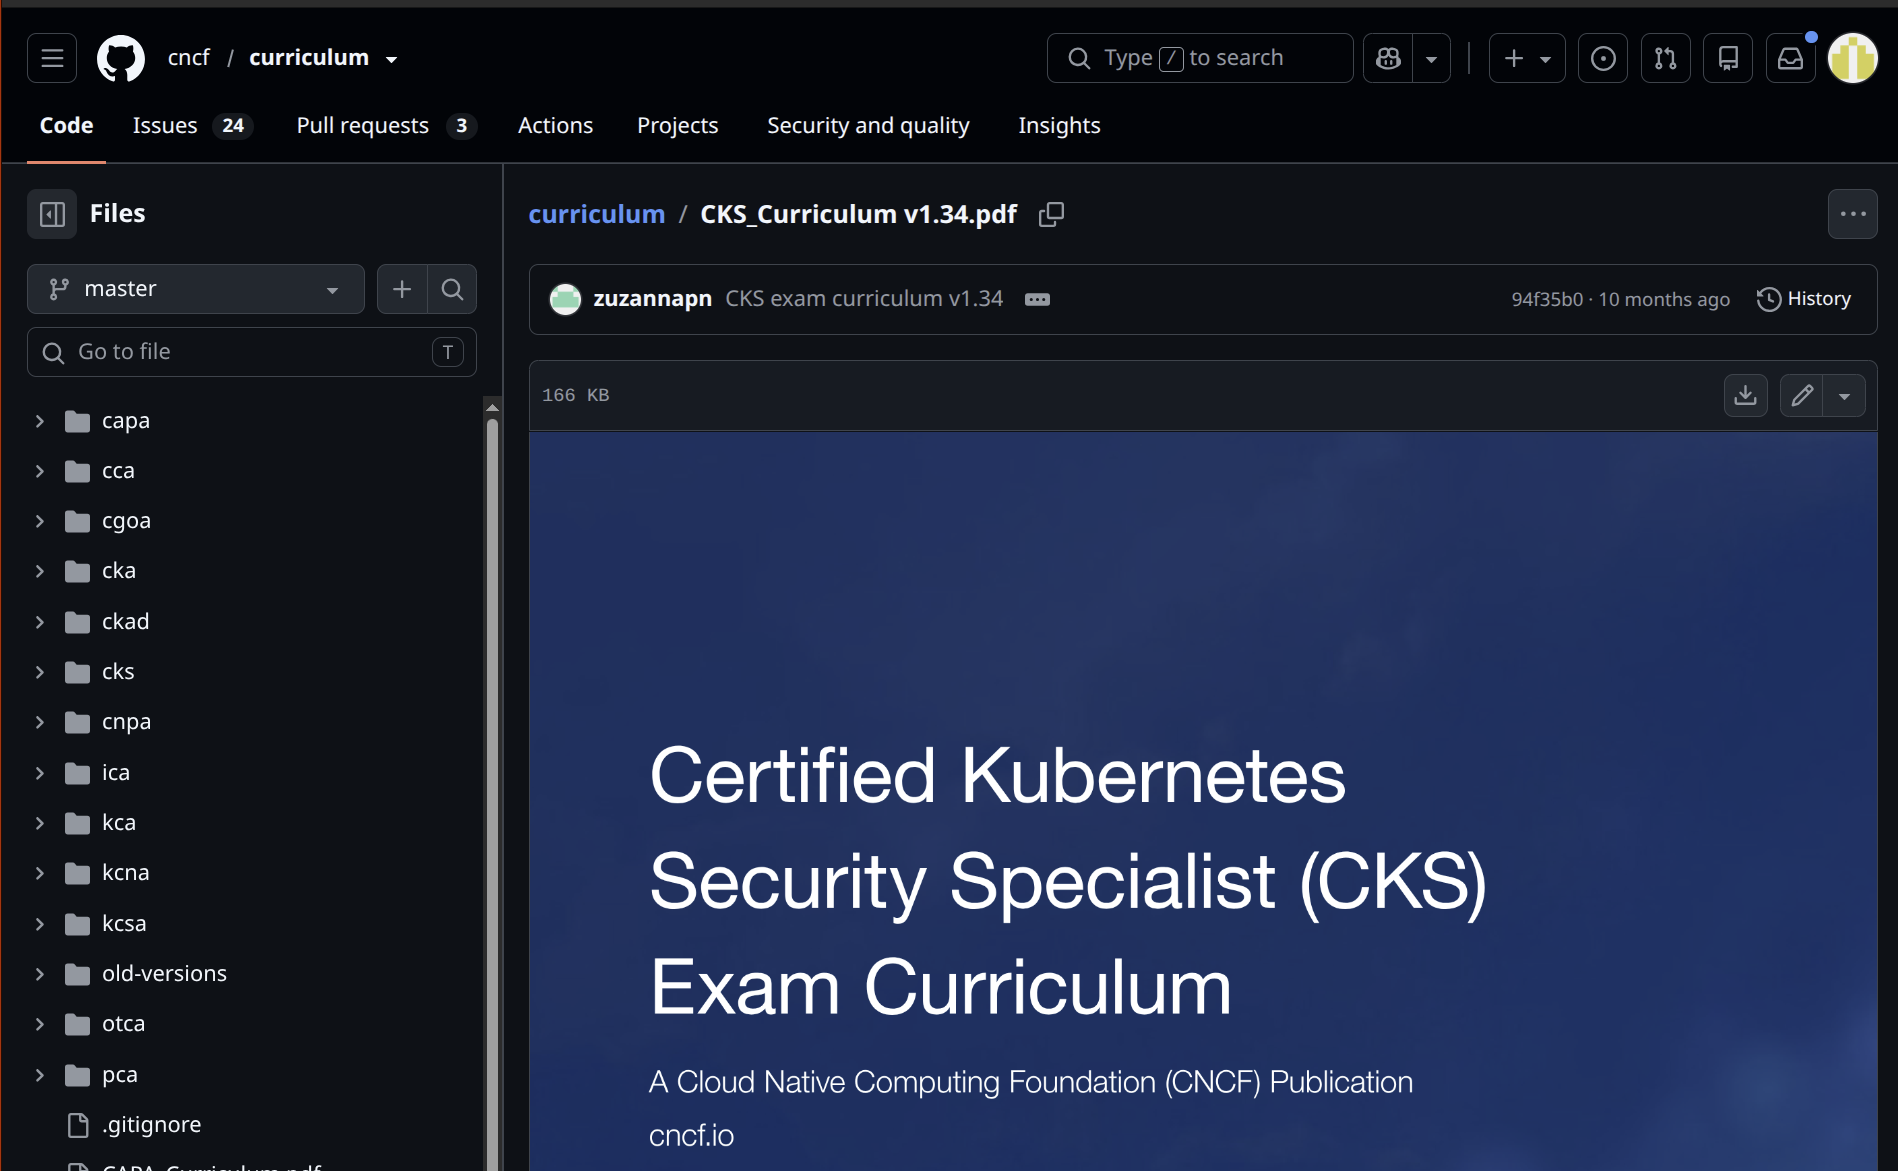
Task: Download the raw PDF file
Action: 1746,396
